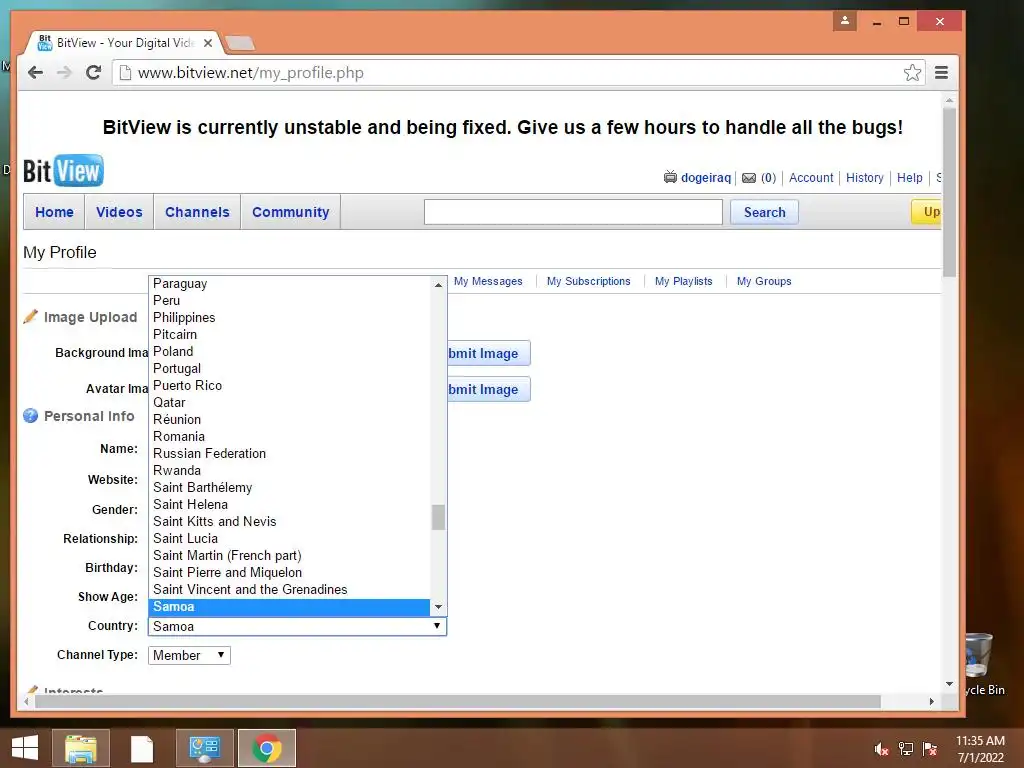Viewport: 1024px width, 768px height.
Task: Open the Home tab
Action: click(x=54, y=212)
